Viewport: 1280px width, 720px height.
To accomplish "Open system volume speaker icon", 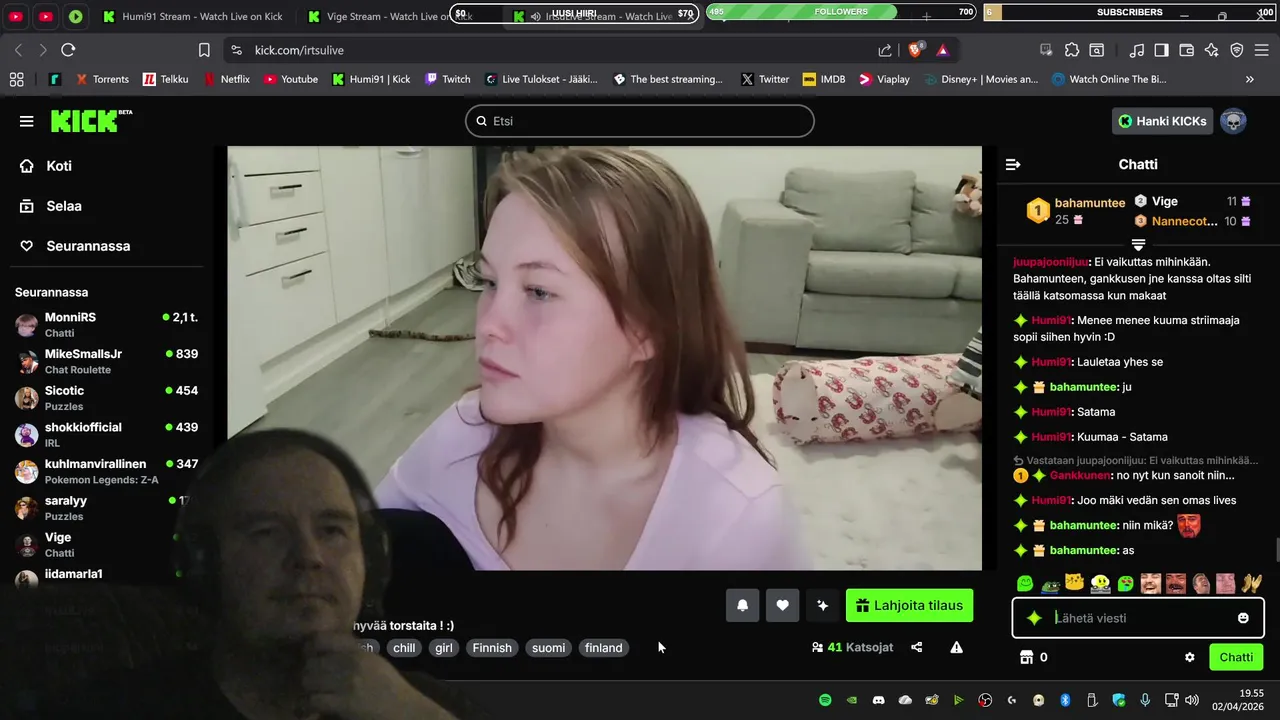I will click(x=1191, y=700).
